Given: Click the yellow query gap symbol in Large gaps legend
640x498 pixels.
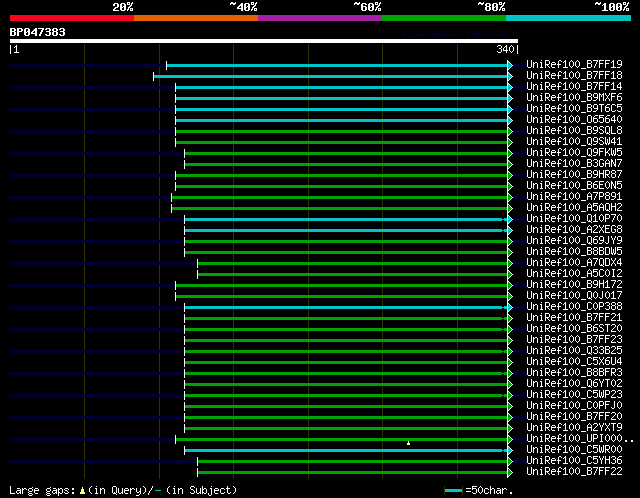Looking at the screenshot, I should pyautogui.click(x=82, y=490).
